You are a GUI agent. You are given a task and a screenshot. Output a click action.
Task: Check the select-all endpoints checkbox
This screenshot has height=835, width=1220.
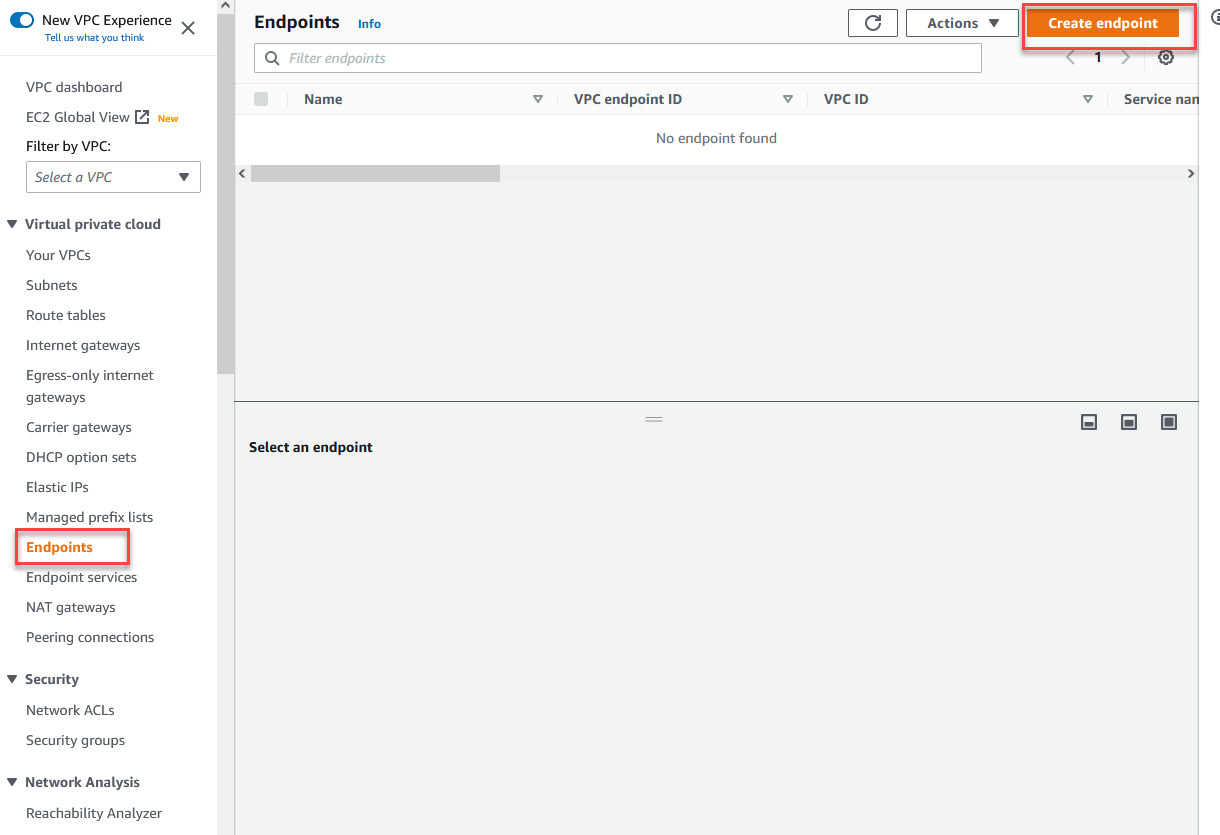click(x=261, y=99)
